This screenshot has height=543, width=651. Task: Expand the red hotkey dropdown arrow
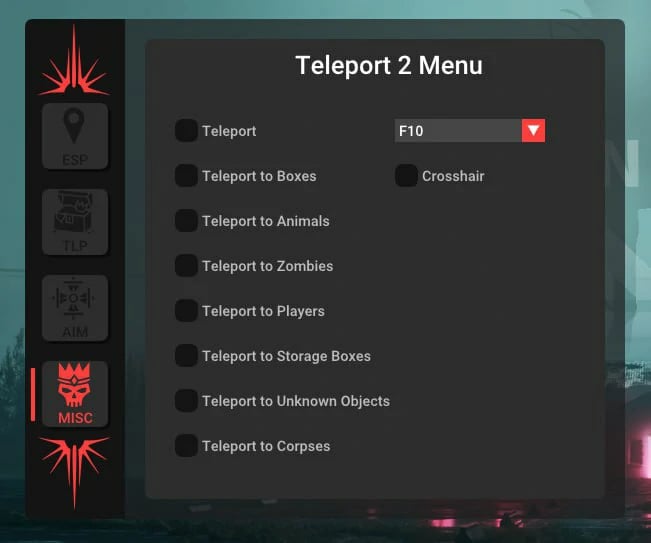click(x=534, y=131)
